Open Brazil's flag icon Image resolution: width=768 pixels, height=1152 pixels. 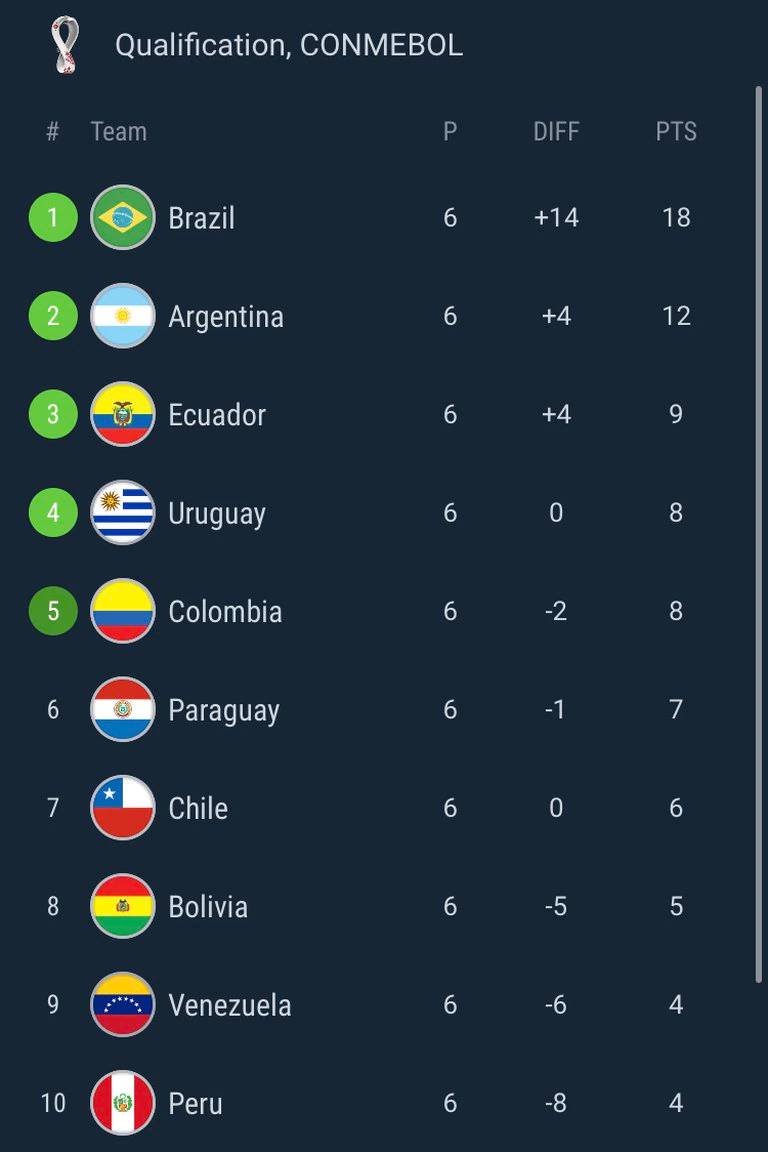click(x=123, y=217)
